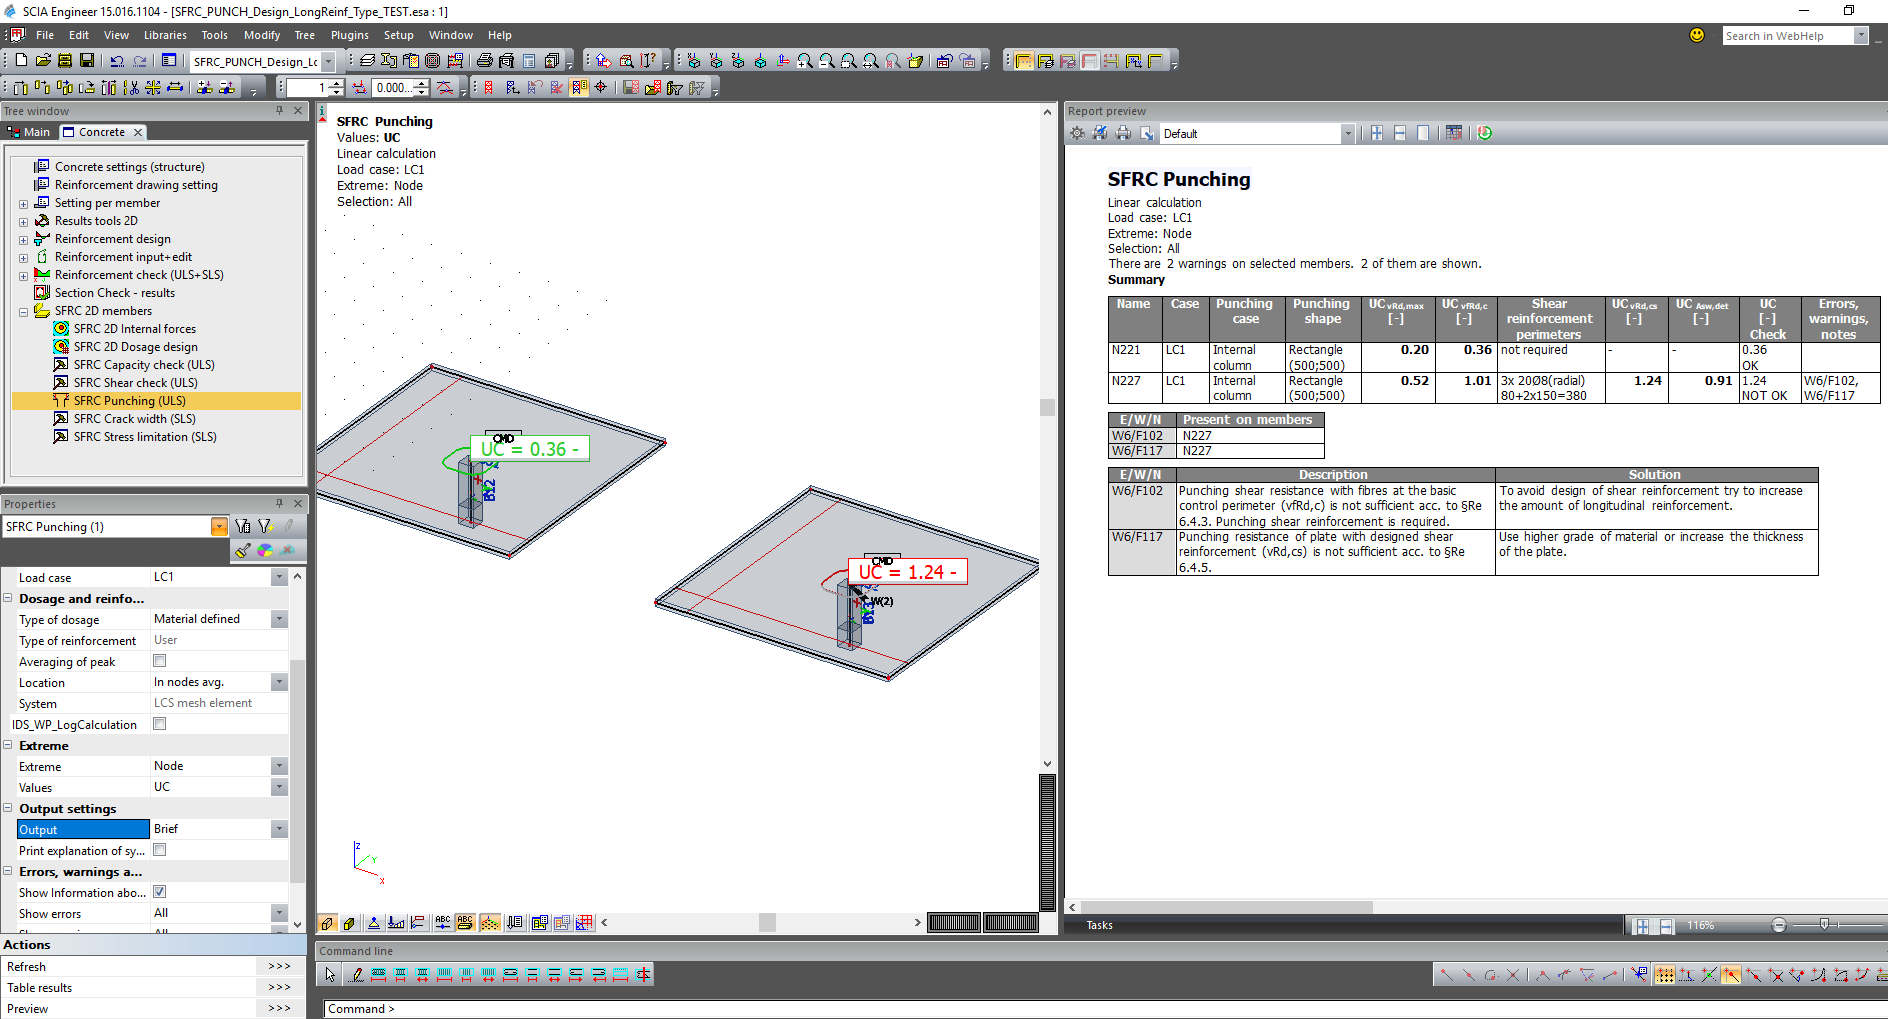Increase the value in the stepper showing 1

(x=337, y=83)
